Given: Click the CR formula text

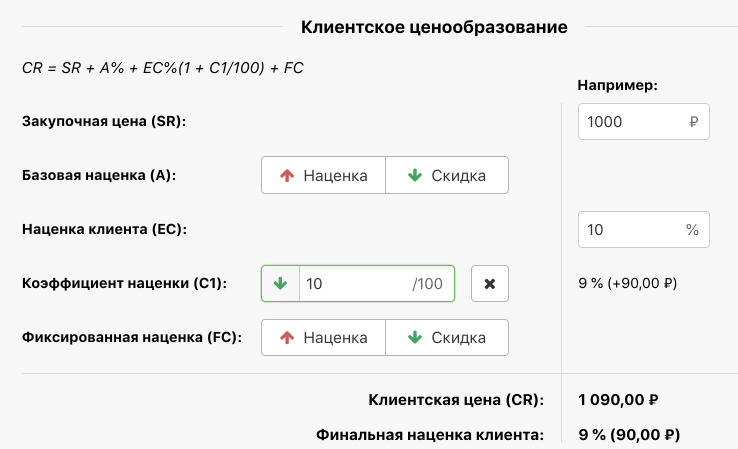Looking at the screenshot, I should click(162, 68).
